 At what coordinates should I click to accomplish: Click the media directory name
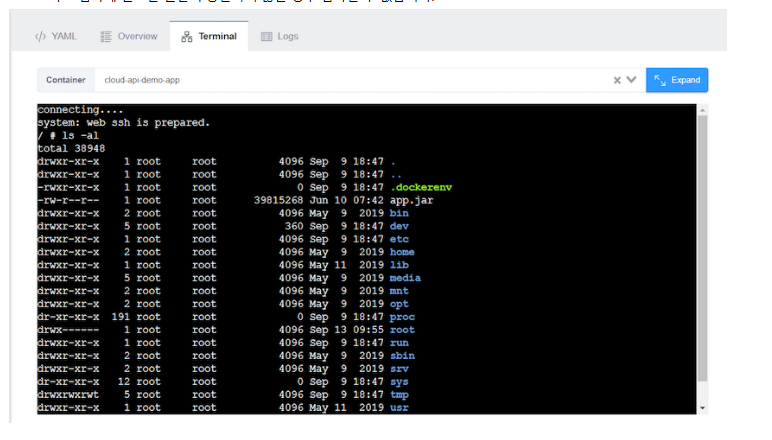point(405,278)
